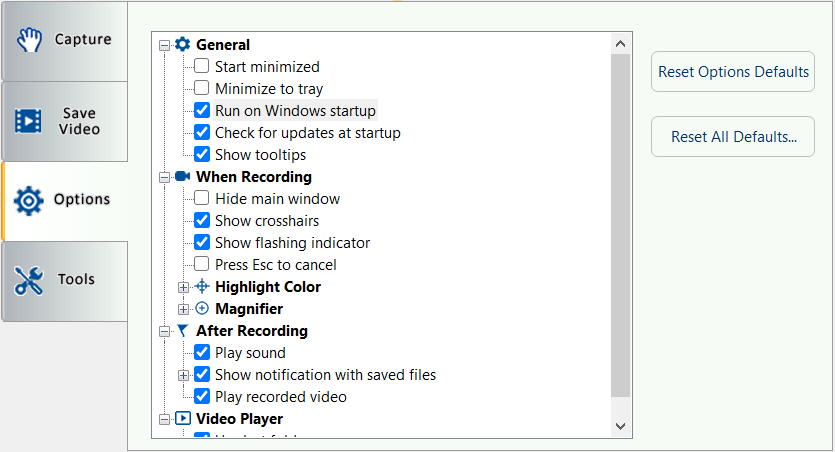835x452 pixels.
Task: Uncheck Run on Windows startup
Action: 202,111
